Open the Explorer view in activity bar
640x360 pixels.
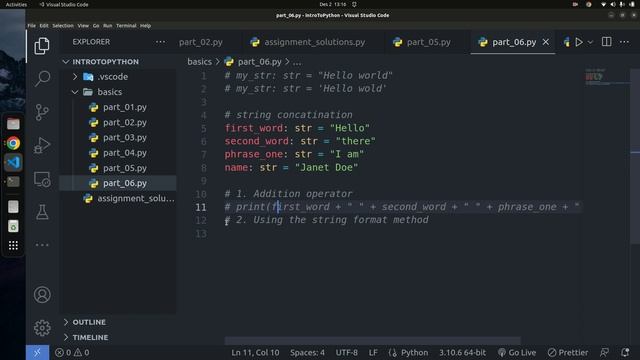point(42,46)
